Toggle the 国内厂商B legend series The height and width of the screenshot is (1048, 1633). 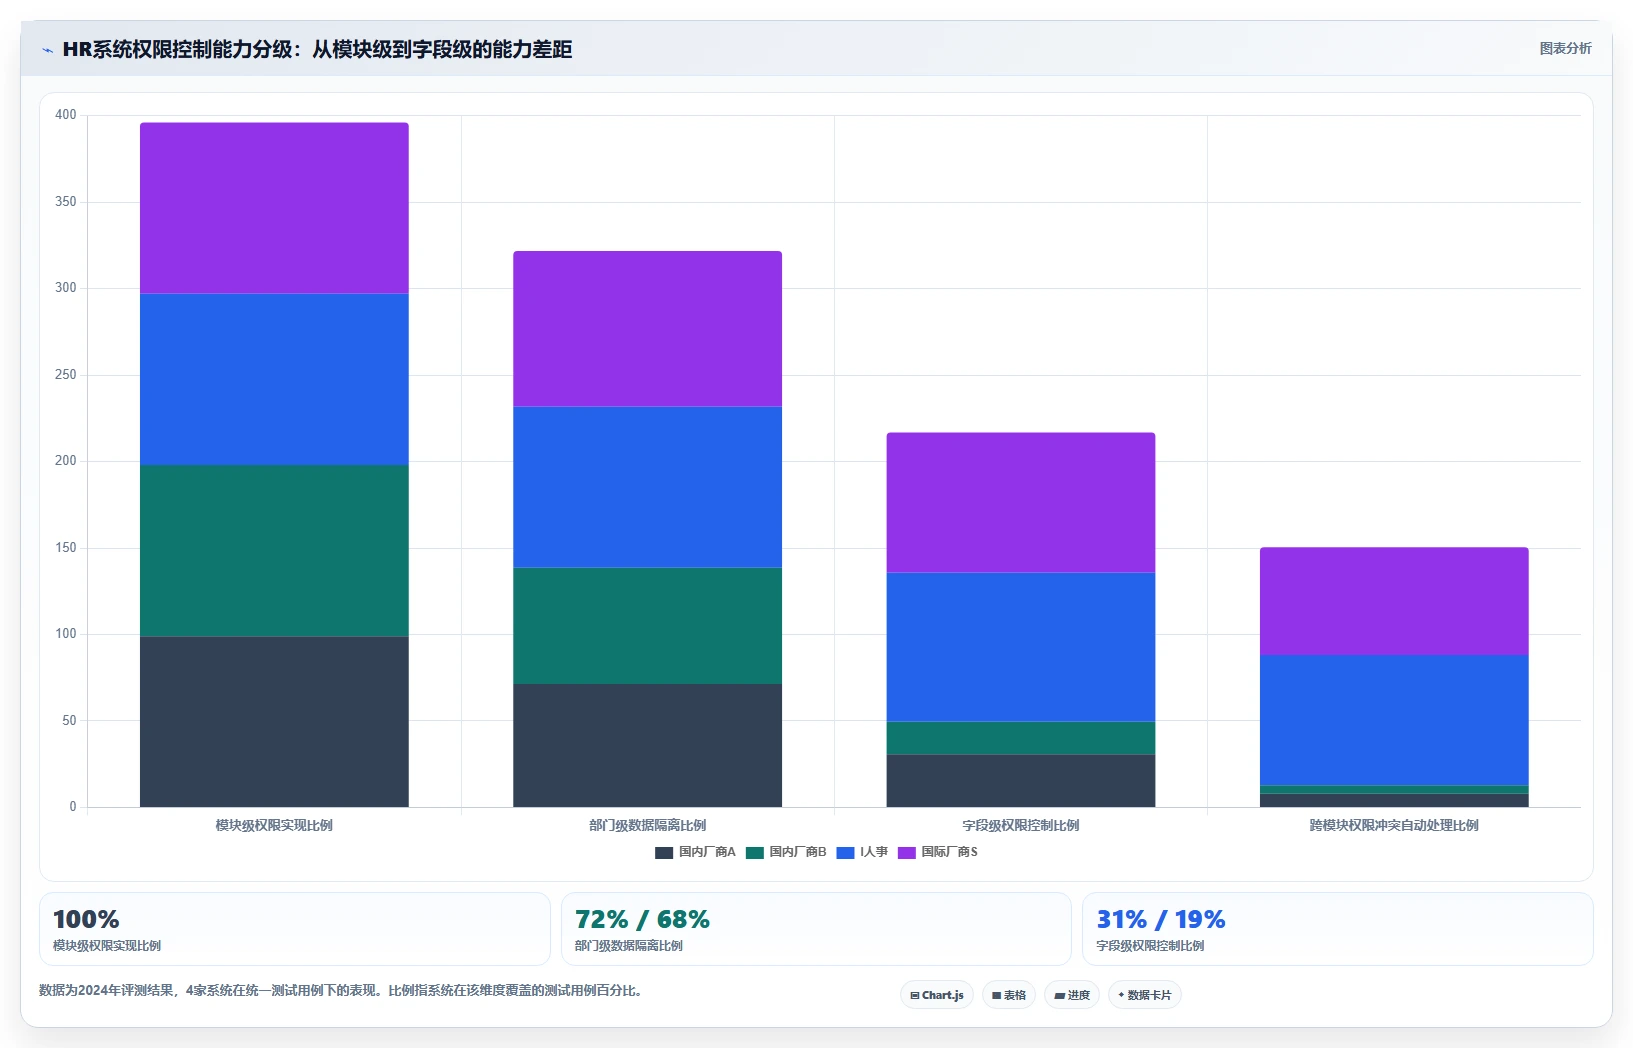(x=786, y=852)
